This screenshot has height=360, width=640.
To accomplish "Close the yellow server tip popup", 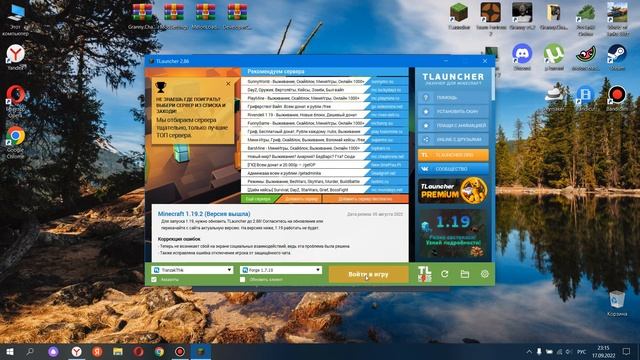I will click(x=228, y=83).
